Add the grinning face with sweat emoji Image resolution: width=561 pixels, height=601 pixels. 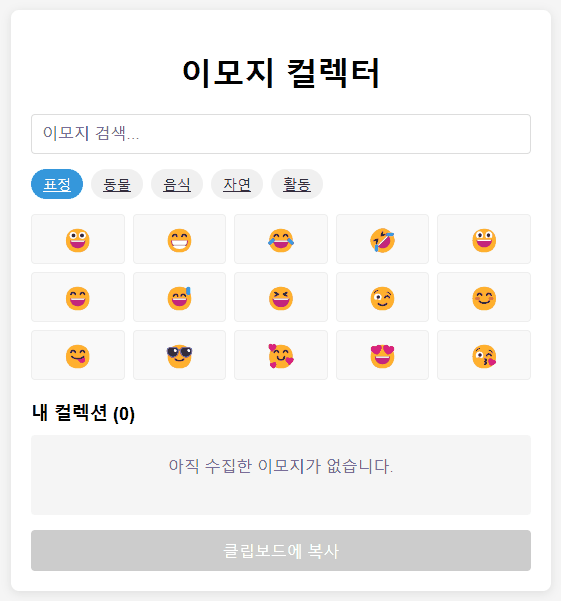pos(179,297)
